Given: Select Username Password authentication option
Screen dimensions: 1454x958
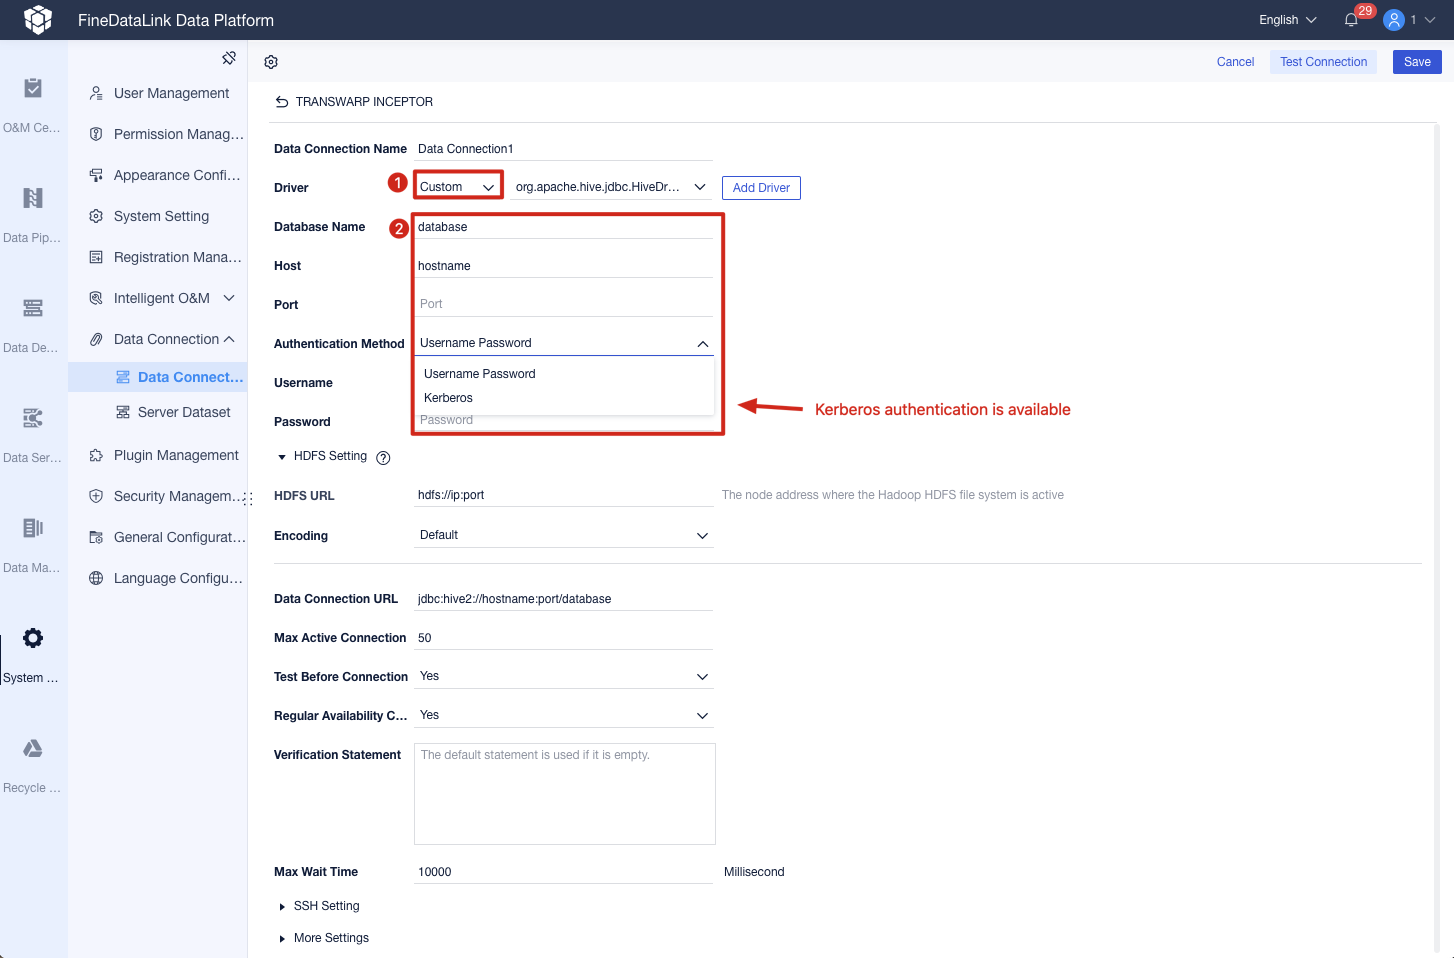Looking at the screenshot, I should click(480, 373).
